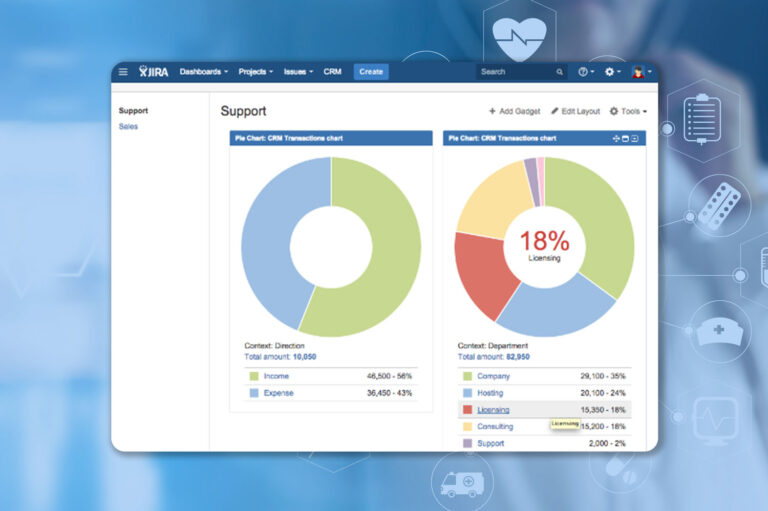The height and width of the screenshot is (511, 768).
Task: Open the settings gear in navbar
Action: tap(611, 72)
